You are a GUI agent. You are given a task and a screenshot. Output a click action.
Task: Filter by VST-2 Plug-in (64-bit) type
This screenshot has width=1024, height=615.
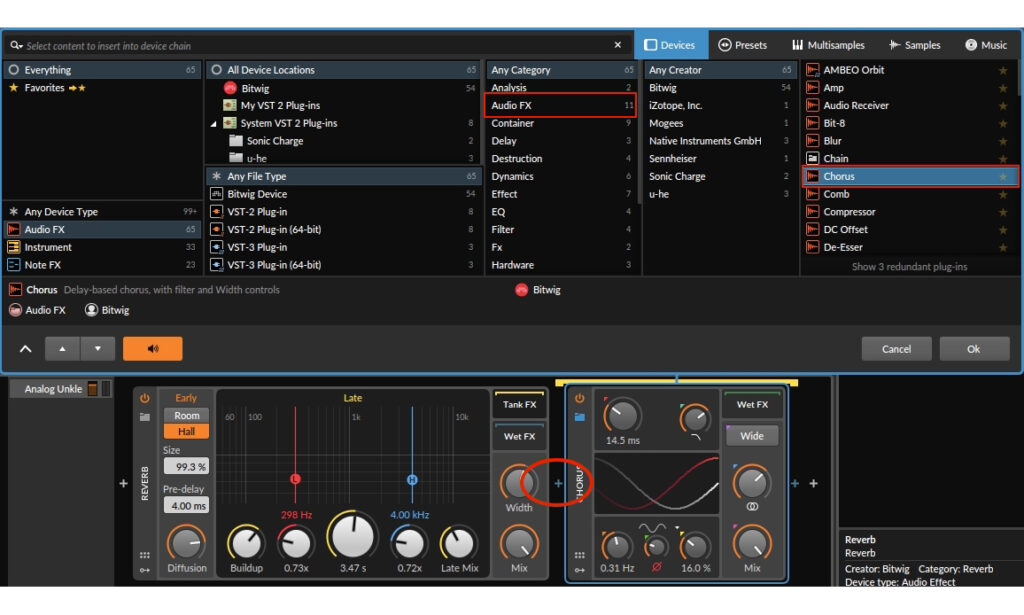tap(344, 229)
